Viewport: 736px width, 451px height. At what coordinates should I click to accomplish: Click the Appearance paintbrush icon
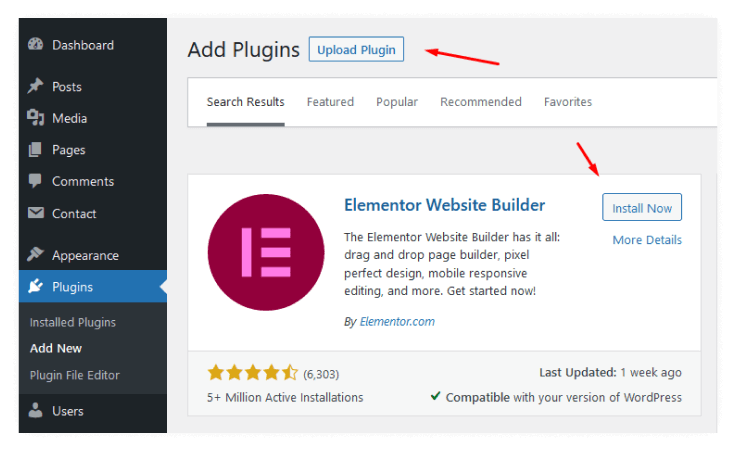coord(35,254)
